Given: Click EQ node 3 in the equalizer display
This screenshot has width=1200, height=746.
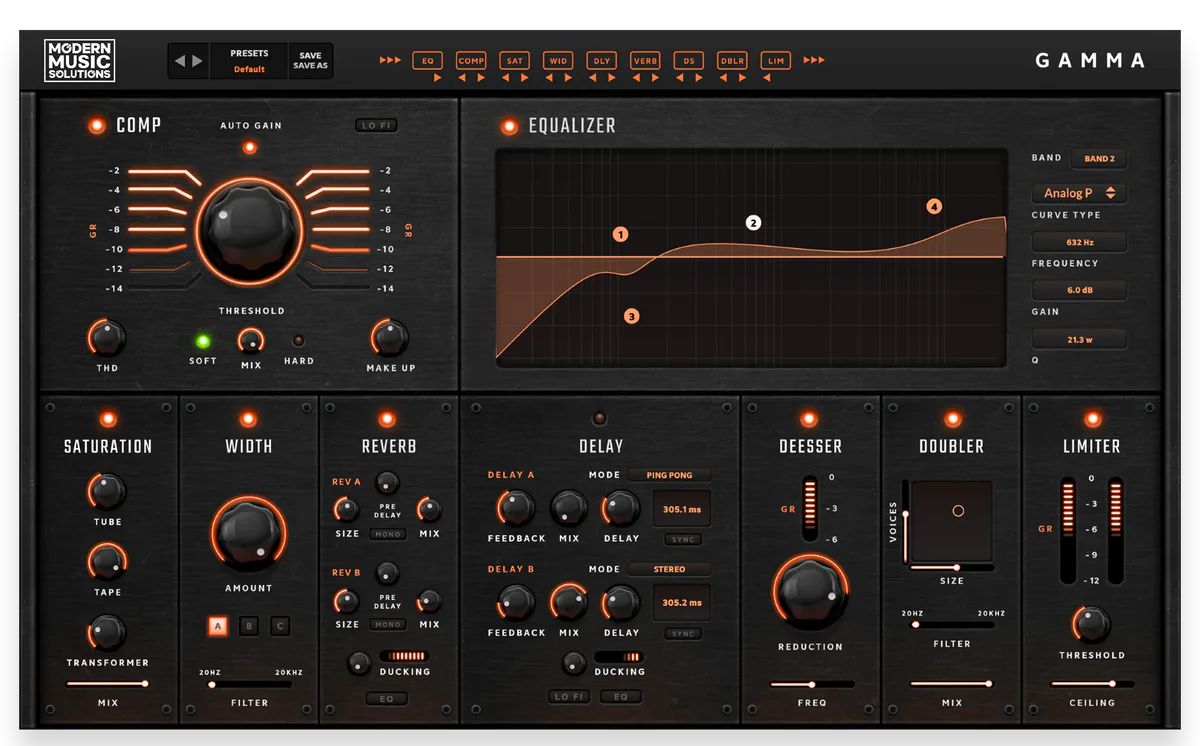Looking at the screenshot, I should click(x=631, y=314).
